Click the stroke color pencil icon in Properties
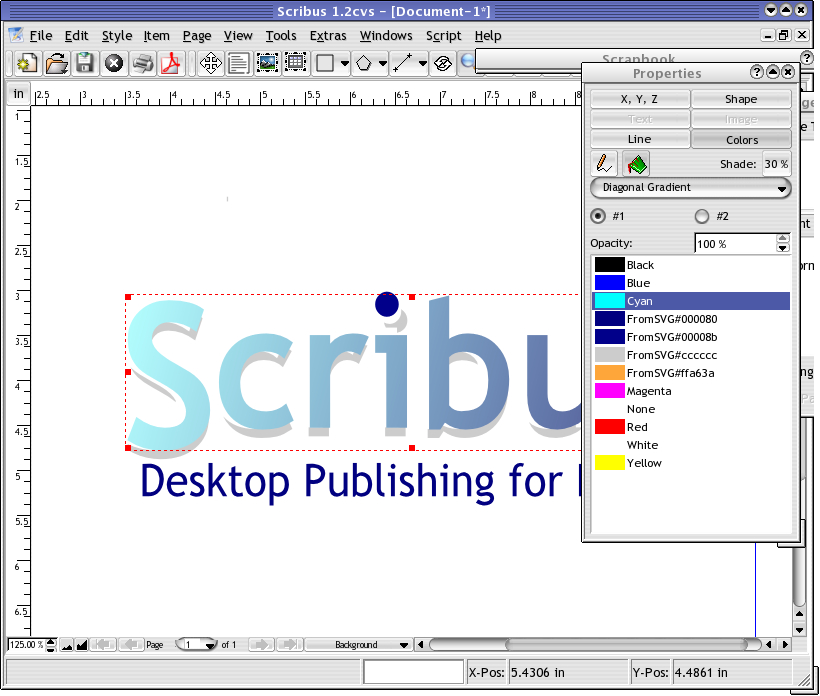The width and height of the screenshot is (820, 696). (x=604, y=164)
